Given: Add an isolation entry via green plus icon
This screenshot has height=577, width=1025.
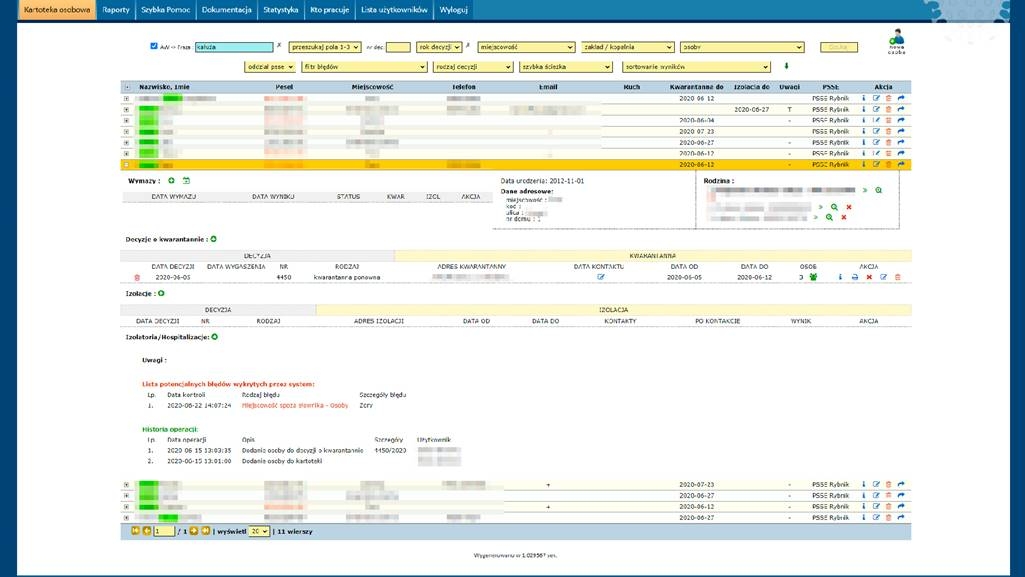Looking at the screenshot, I should click(x=161, y=294).
